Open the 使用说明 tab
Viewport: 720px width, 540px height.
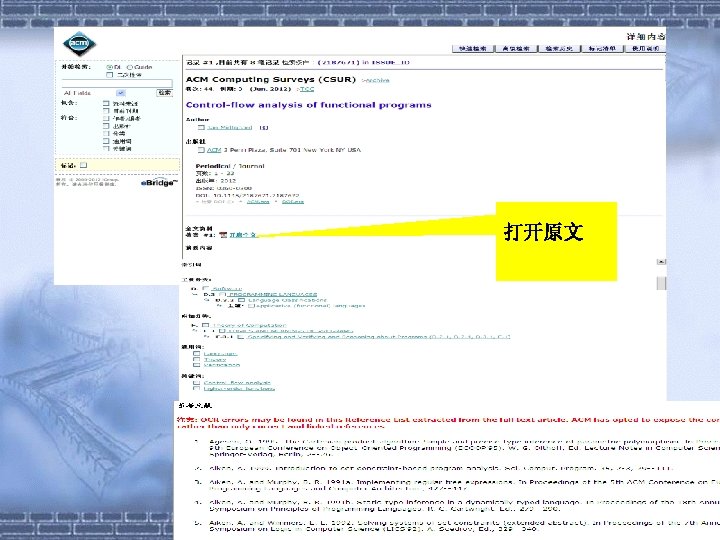[x=645, y=48]
